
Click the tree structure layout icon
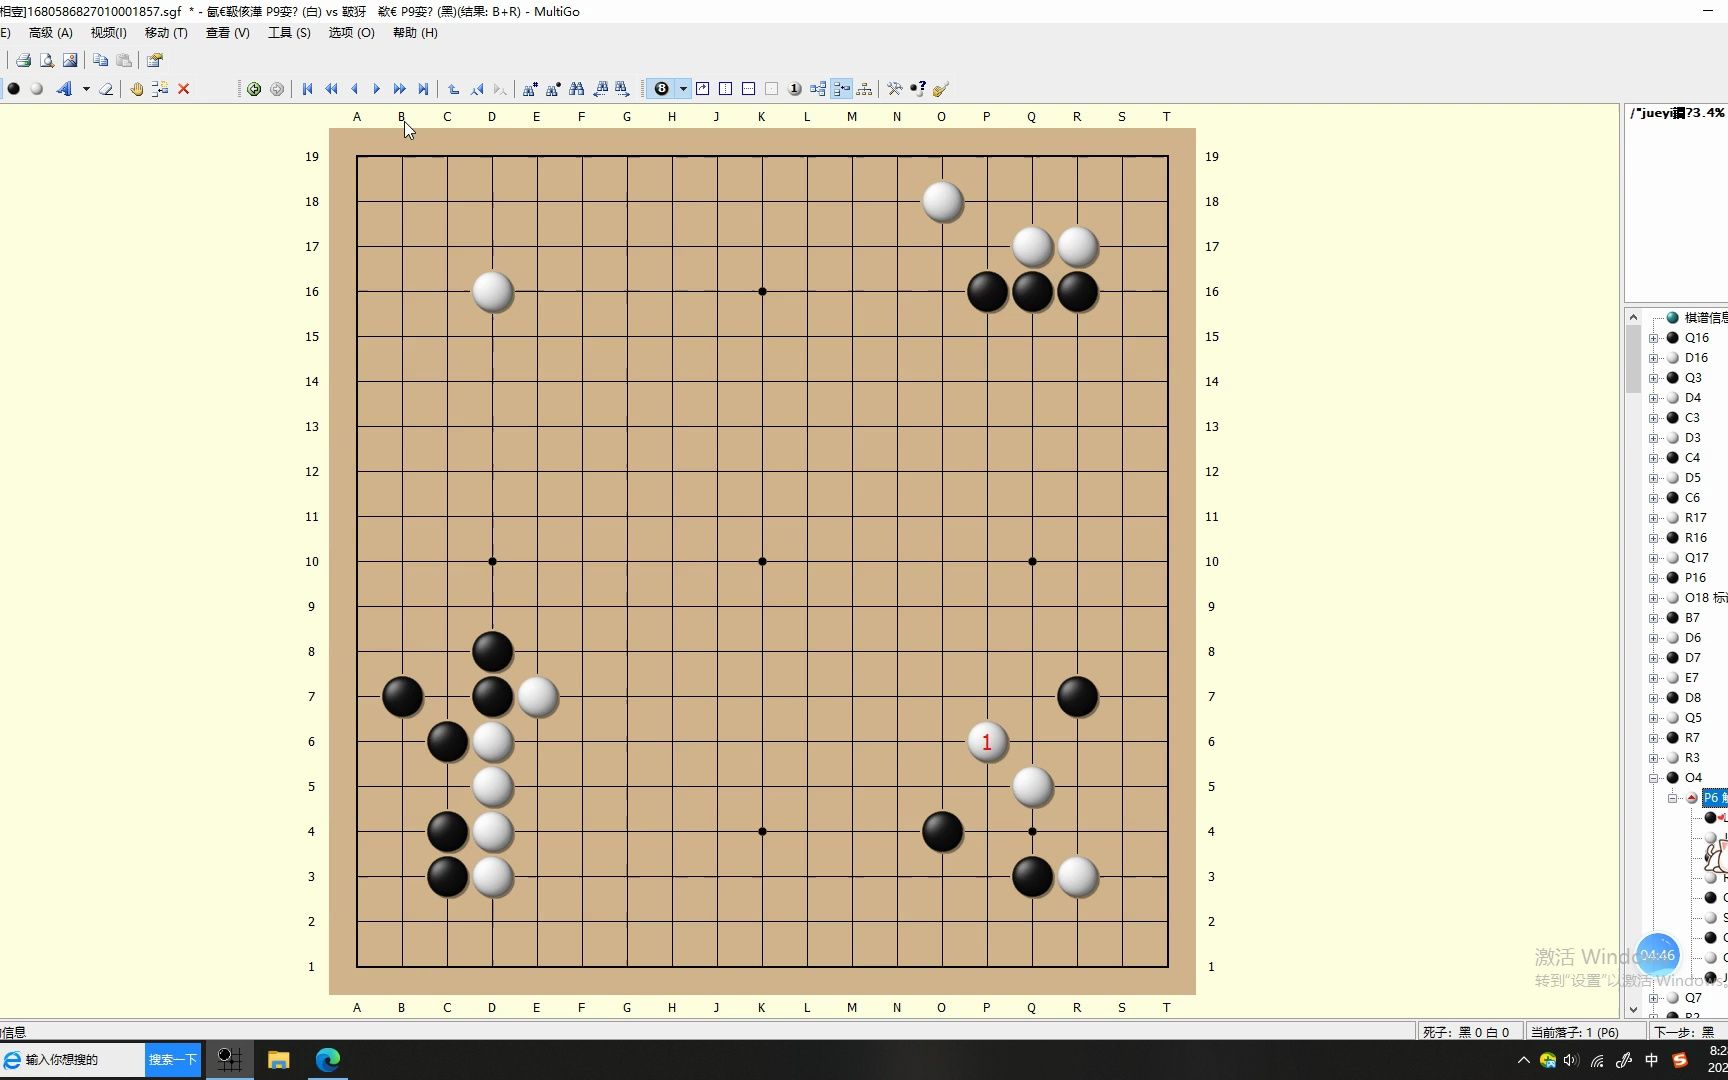pos(864,89)
